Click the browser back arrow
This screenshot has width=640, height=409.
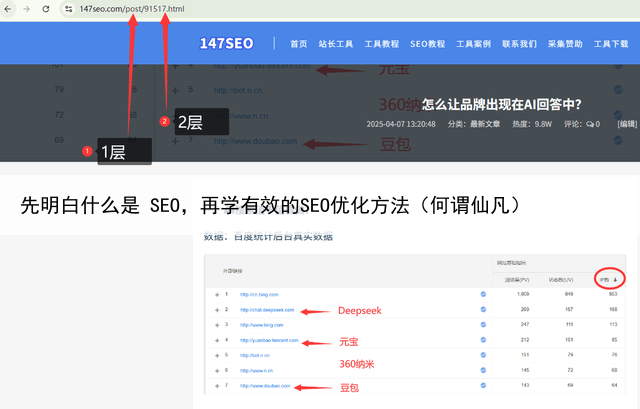pos(8,9)
